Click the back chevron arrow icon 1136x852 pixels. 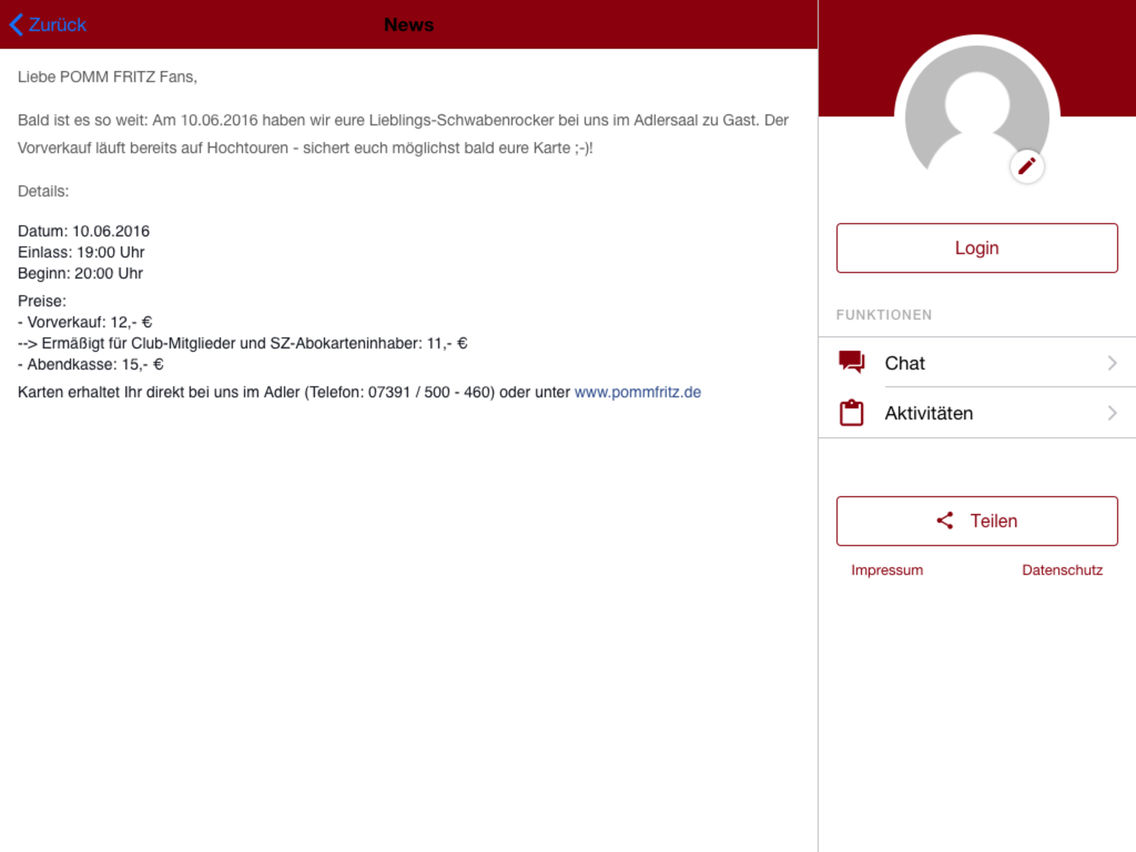16,25
